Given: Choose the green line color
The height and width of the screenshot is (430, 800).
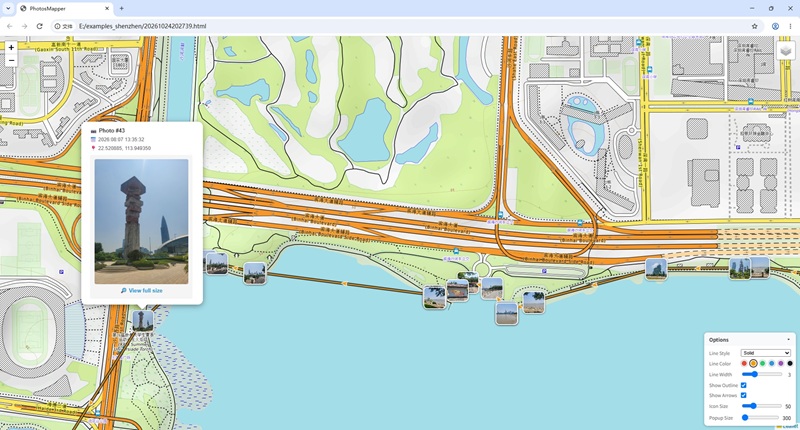Looking at the screenshot, I should click(x=762, y=364).
